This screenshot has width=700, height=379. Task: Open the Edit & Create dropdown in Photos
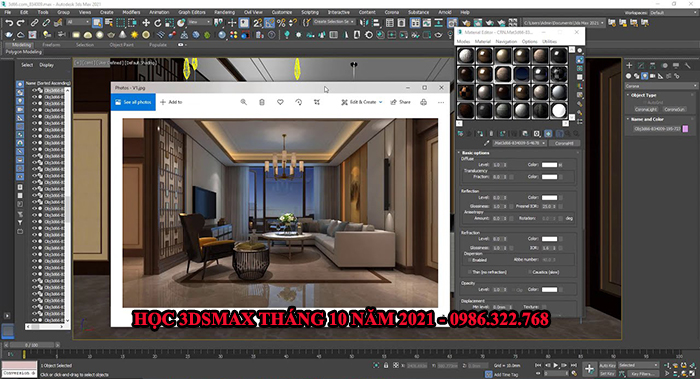point(362,102)
